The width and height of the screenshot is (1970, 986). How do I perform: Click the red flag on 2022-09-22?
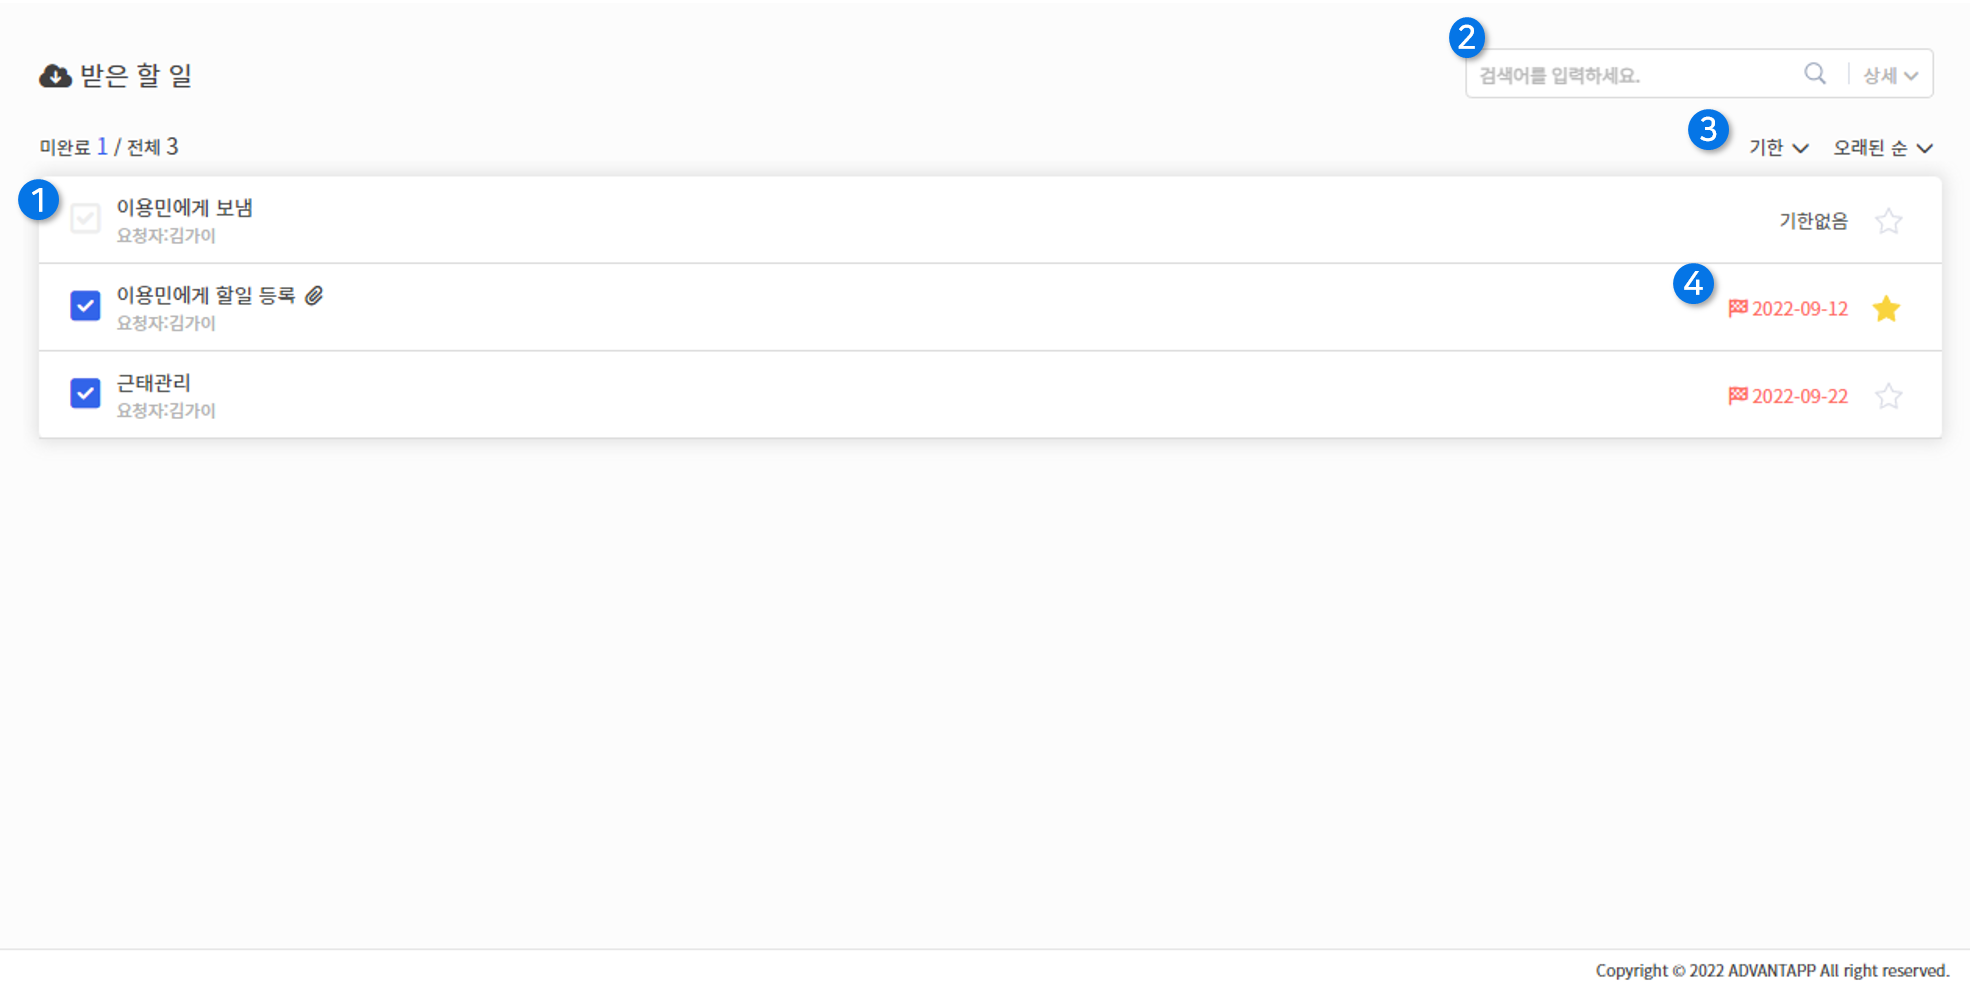(x=1738, y=396)
